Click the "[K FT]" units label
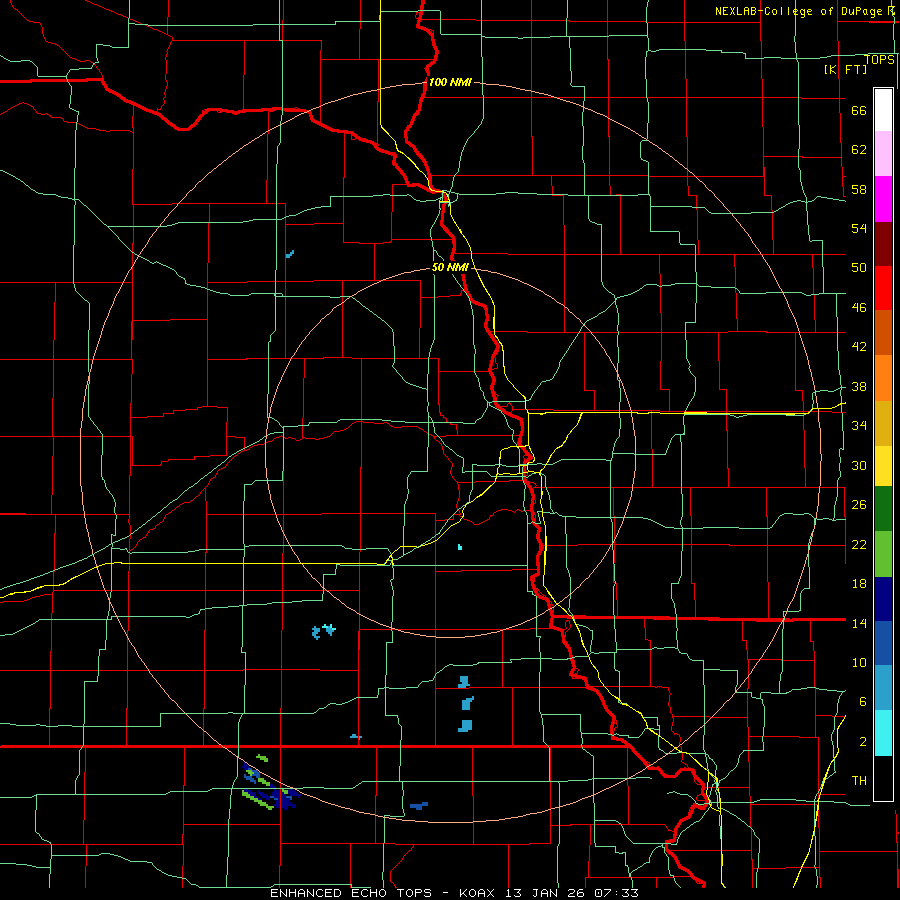The width and height of the screenshot is (900, 900). pyautogui.click(x=845, y=69)
